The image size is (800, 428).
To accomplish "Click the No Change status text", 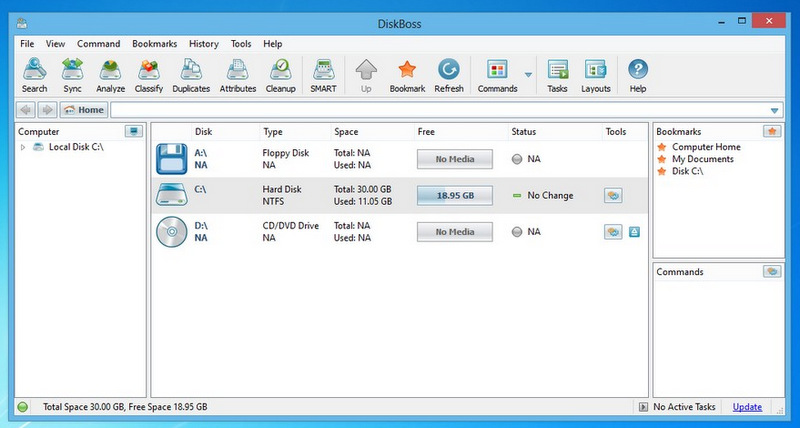I will pyautogui.click(x=550, y=195).
